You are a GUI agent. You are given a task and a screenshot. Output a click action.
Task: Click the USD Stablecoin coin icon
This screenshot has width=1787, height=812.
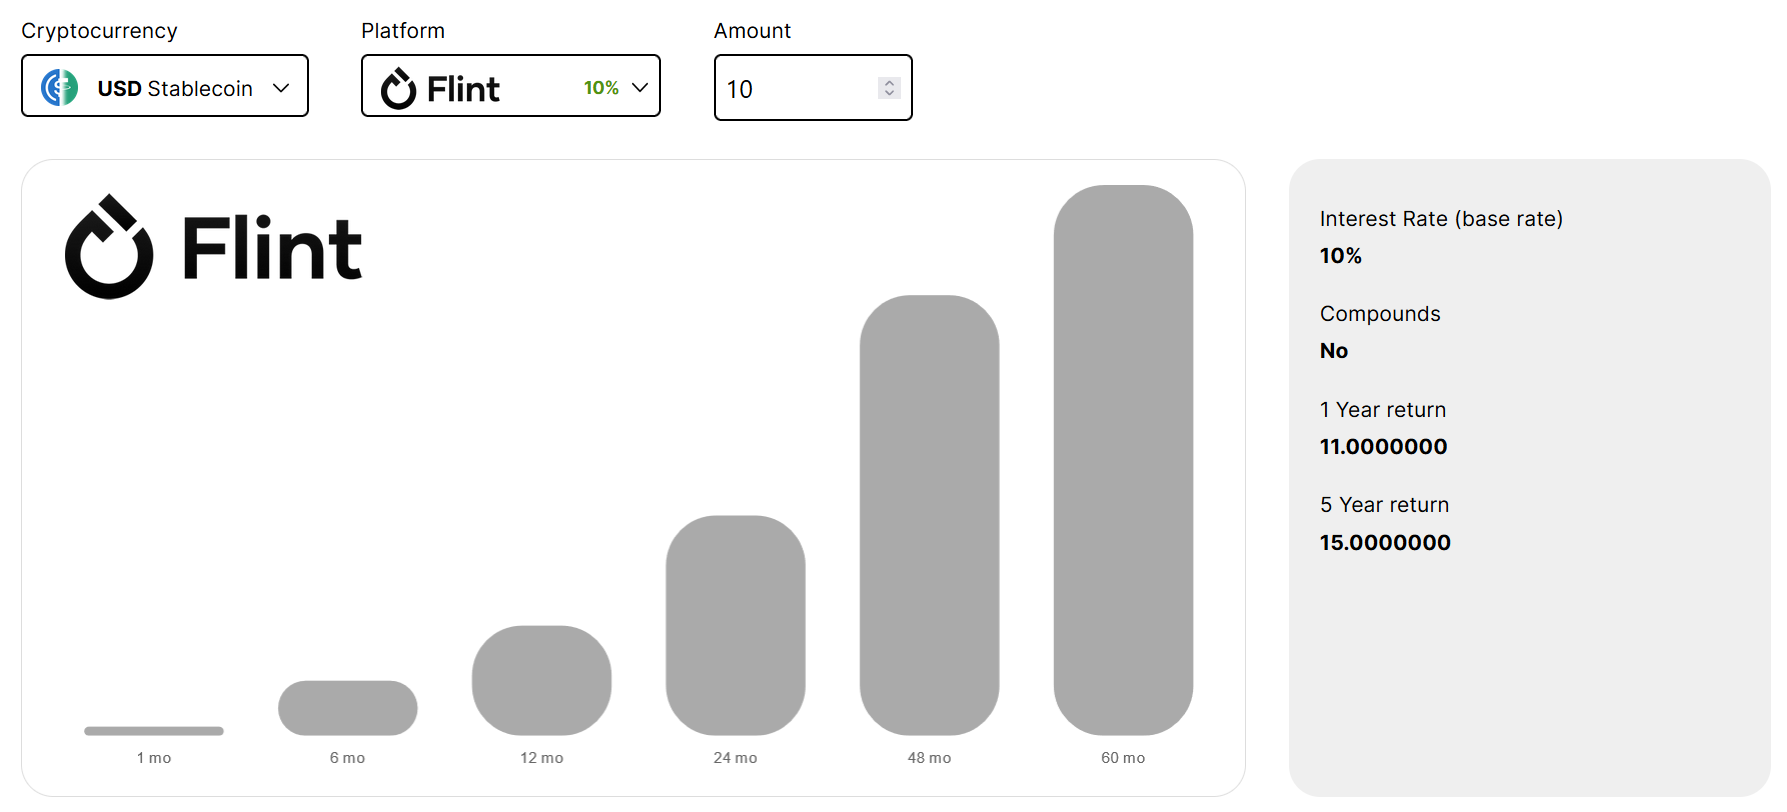tap(60, 88)
